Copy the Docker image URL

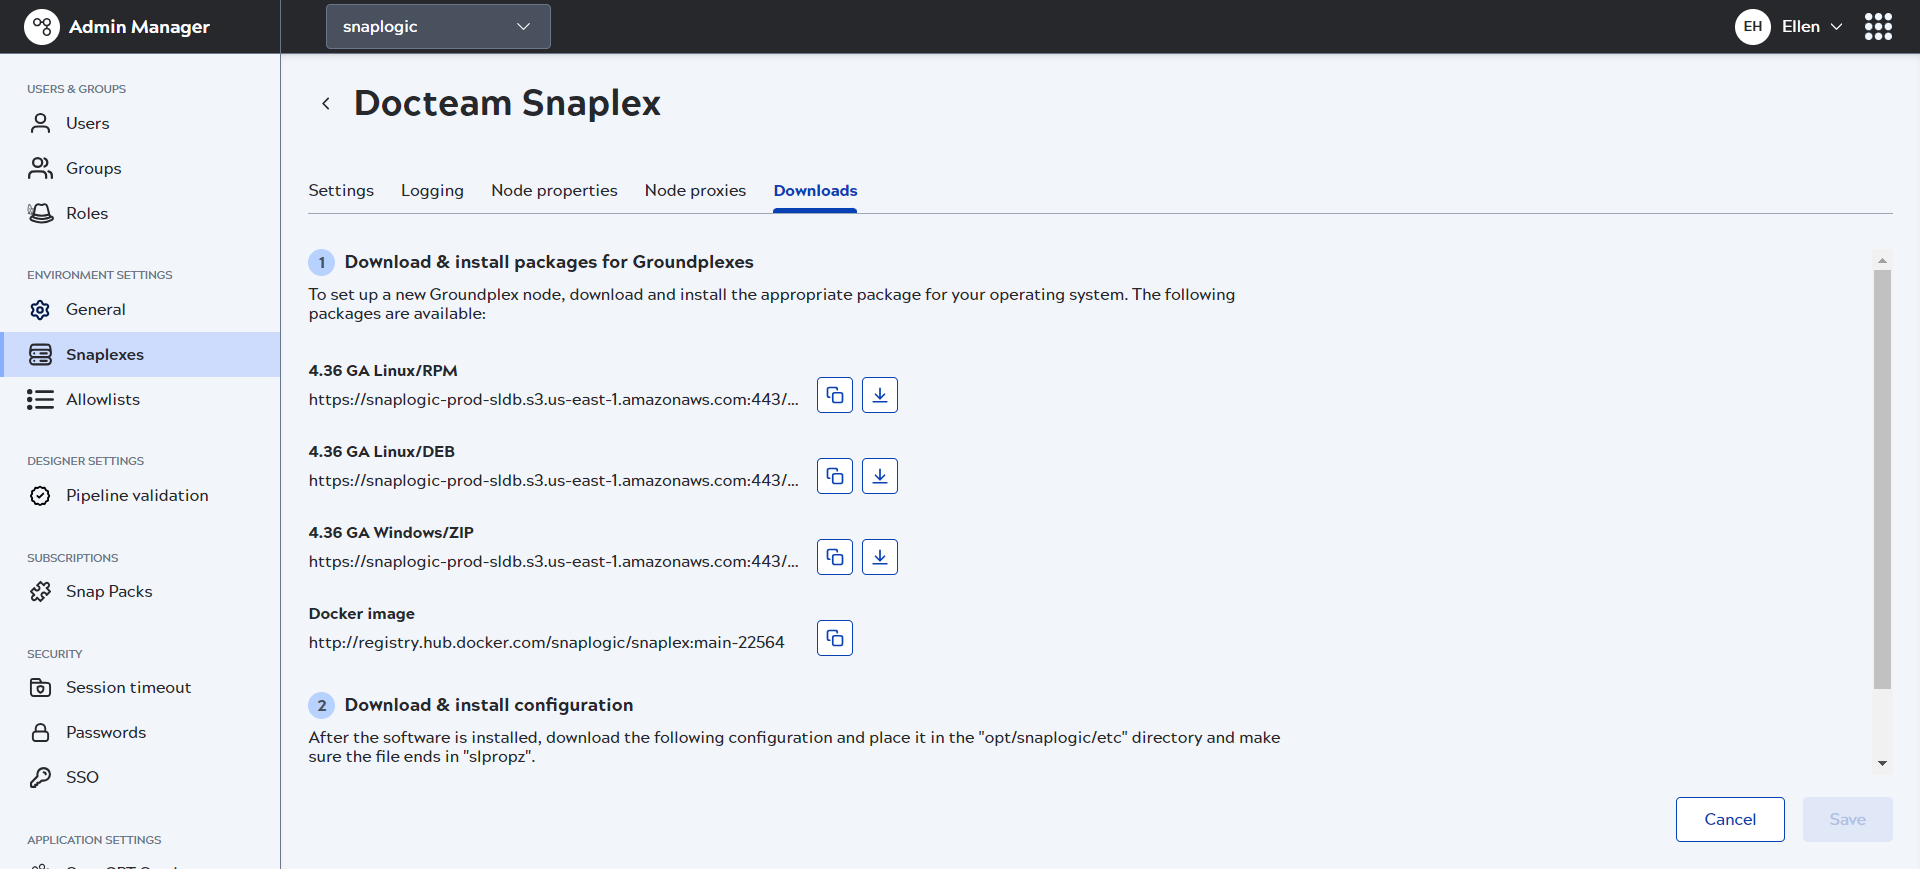pyautogui.click(x=834, y=638)
